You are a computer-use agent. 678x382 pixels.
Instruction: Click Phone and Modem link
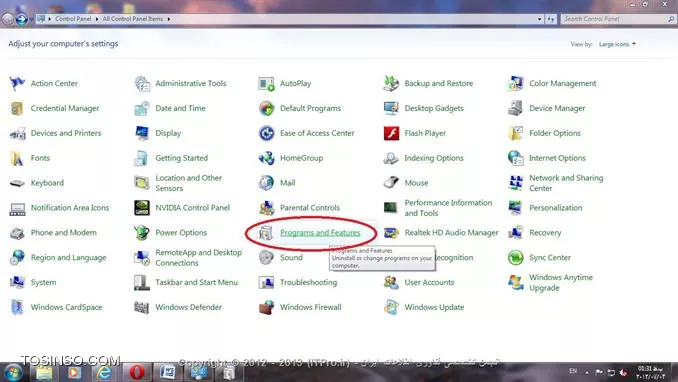(x=64, y=233)
